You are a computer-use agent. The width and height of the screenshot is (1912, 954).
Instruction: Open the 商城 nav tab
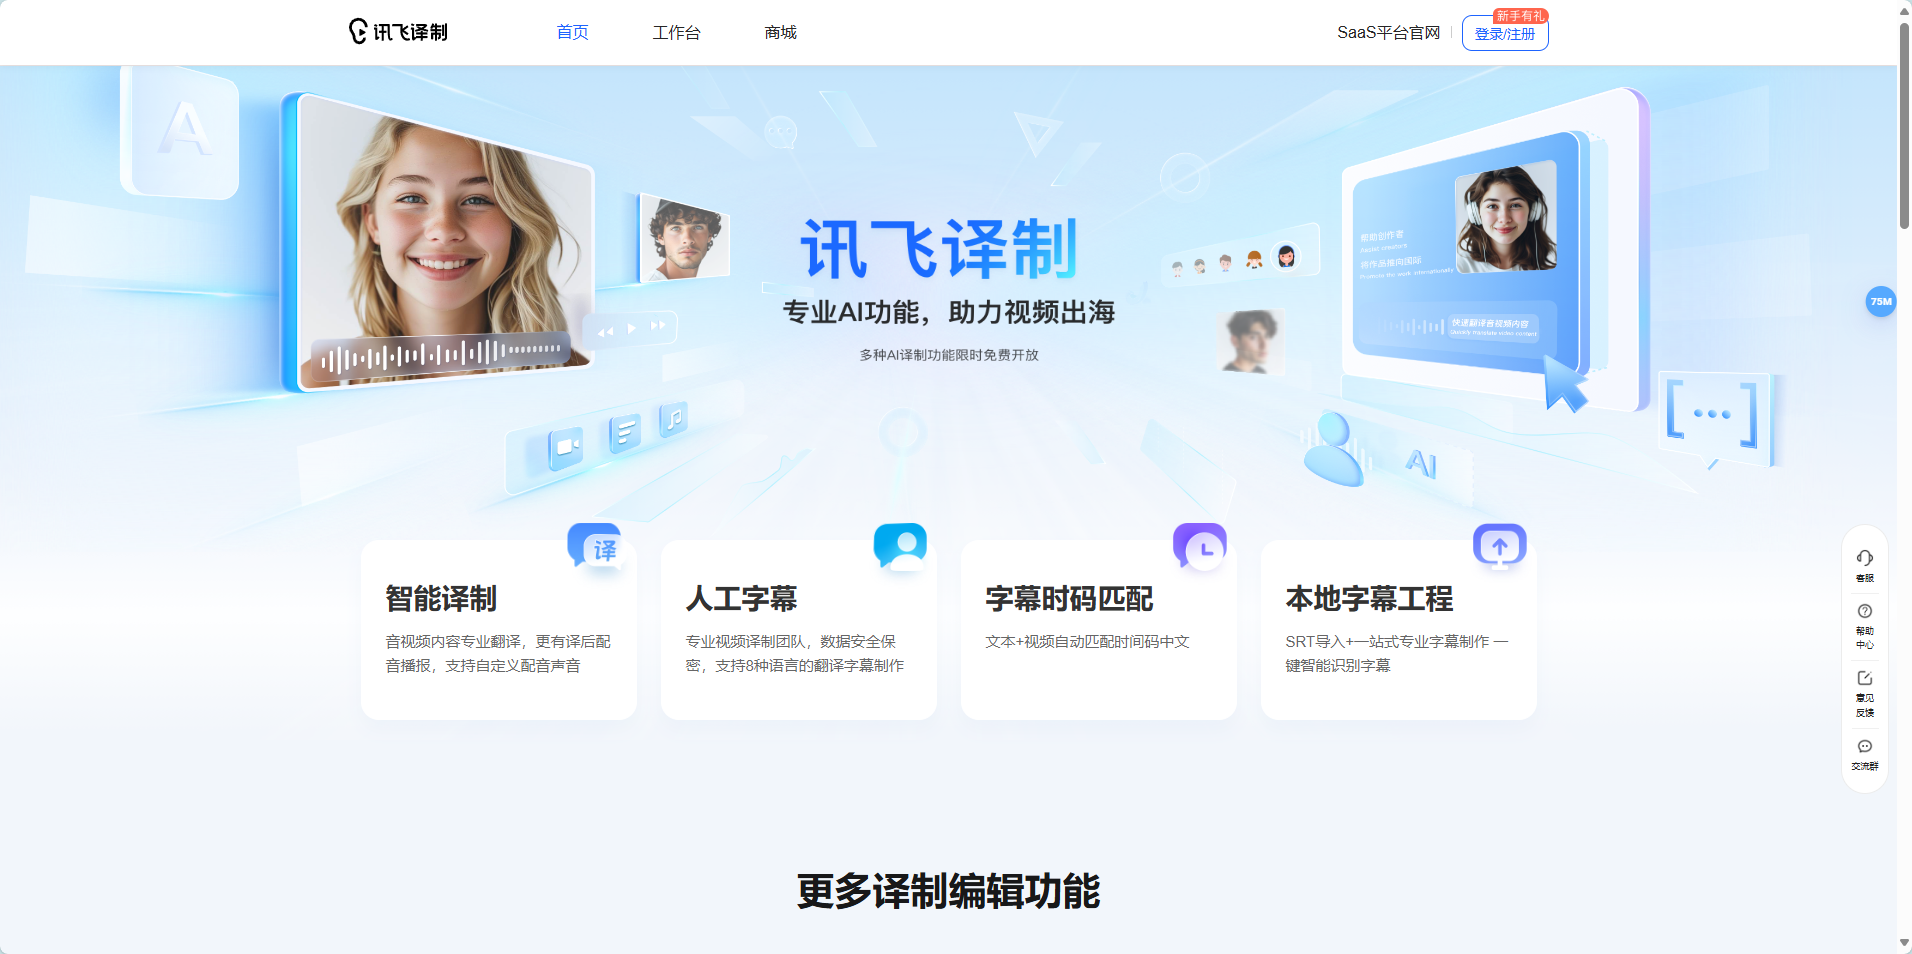tap(780, 33)
